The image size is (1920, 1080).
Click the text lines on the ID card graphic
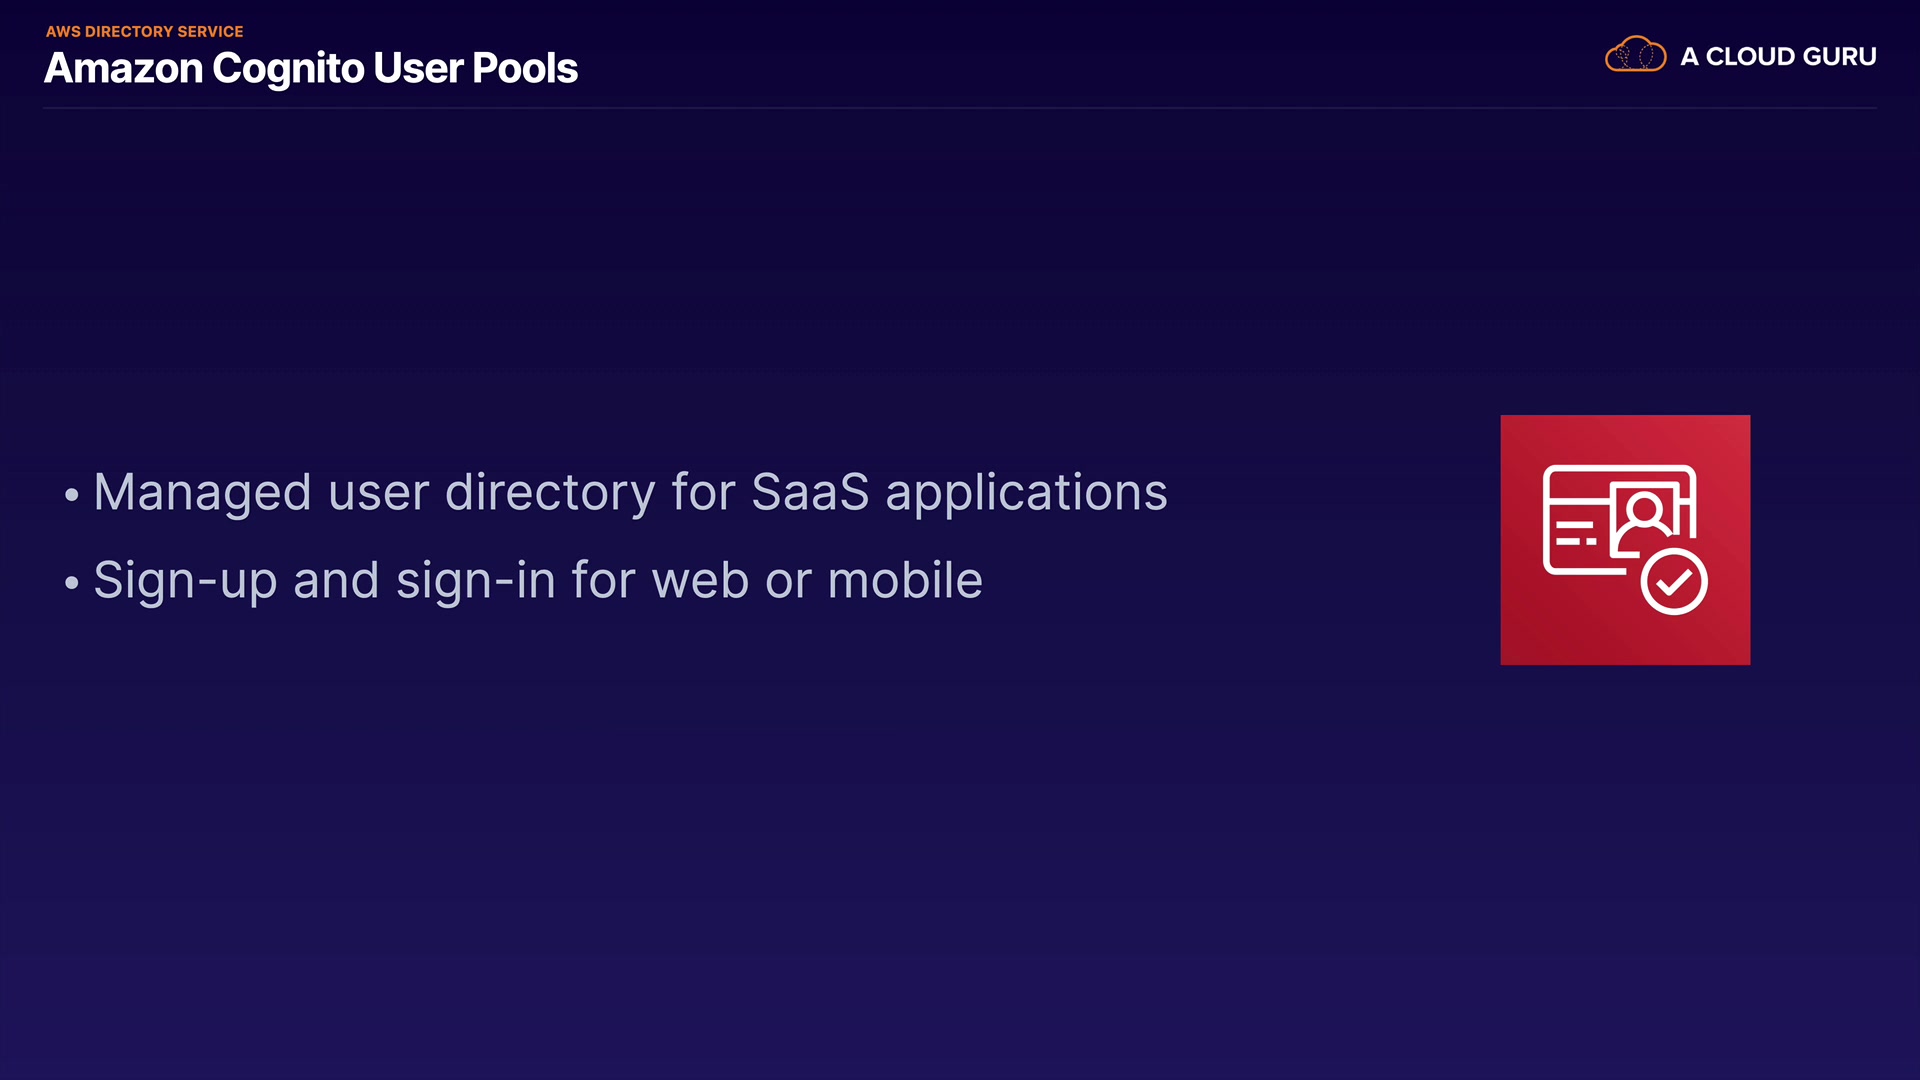(1575, 533)
